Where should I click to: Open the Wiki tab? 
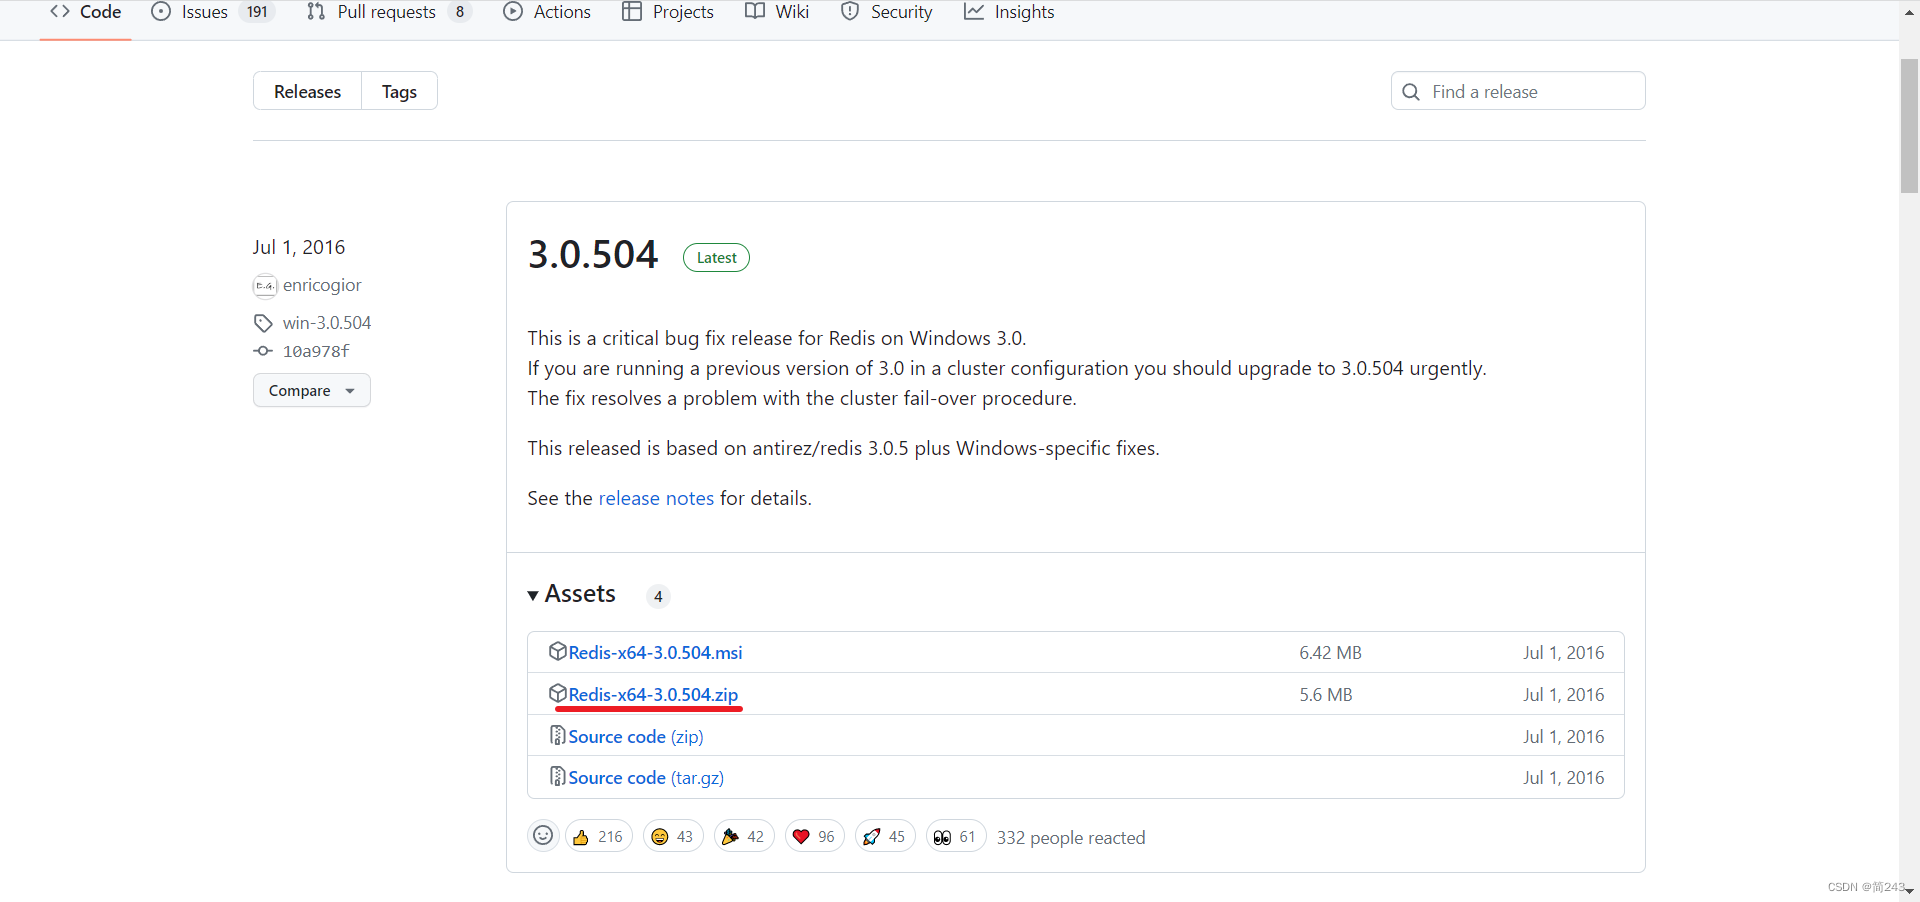777,12
